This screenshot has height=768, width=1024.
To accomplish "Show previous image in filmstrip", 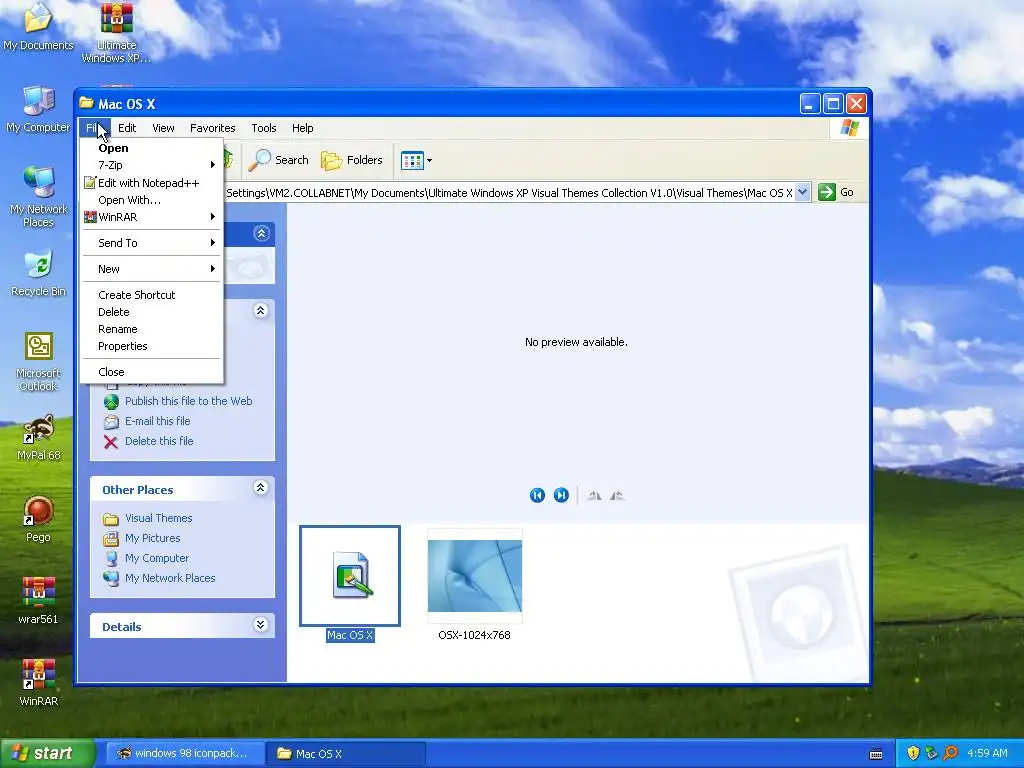I will click(537, 496).
